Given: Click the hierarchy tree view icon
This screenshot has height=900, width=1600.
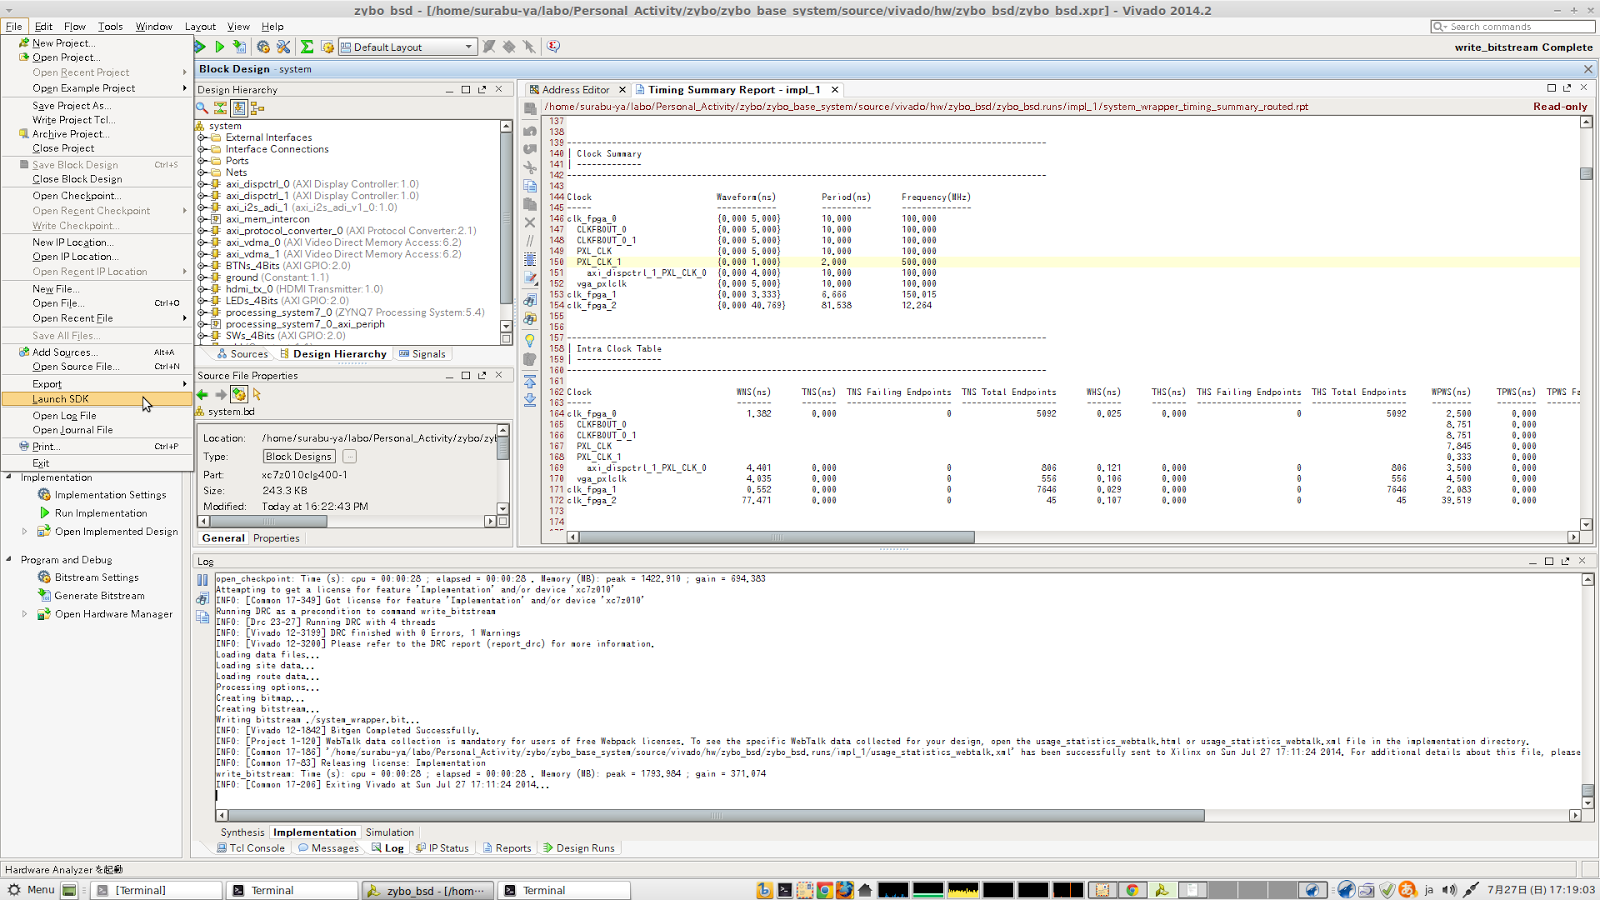Looking at the screenshot, I should pyautogui.click(x=257, y=108).
